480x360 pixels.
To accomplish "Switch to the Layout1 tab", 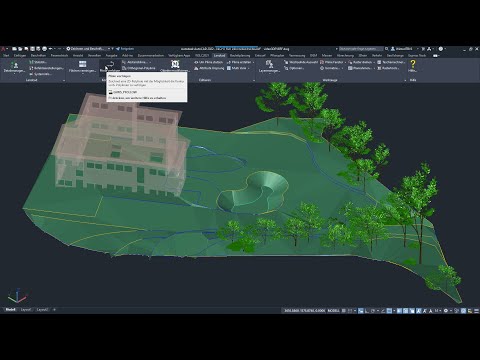I will [26, 310].
